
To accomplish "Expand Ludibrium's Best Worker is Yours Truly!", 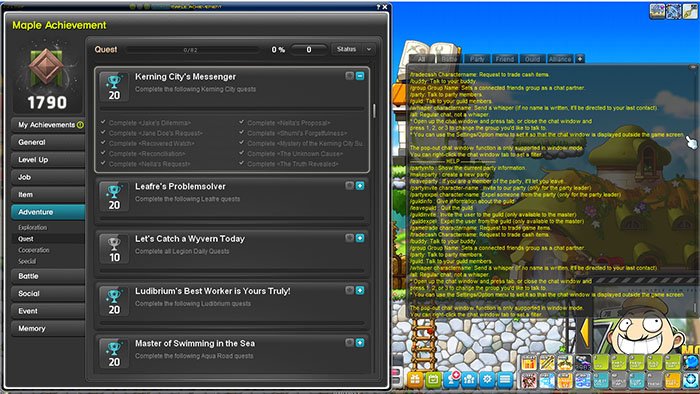I will click(360, 290).
